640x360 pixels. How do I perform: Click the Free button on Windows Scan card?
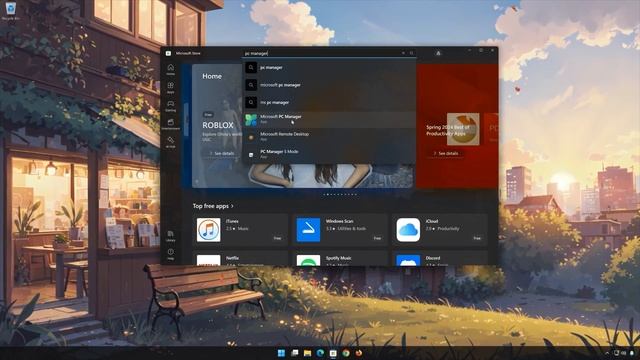point(378,238)
